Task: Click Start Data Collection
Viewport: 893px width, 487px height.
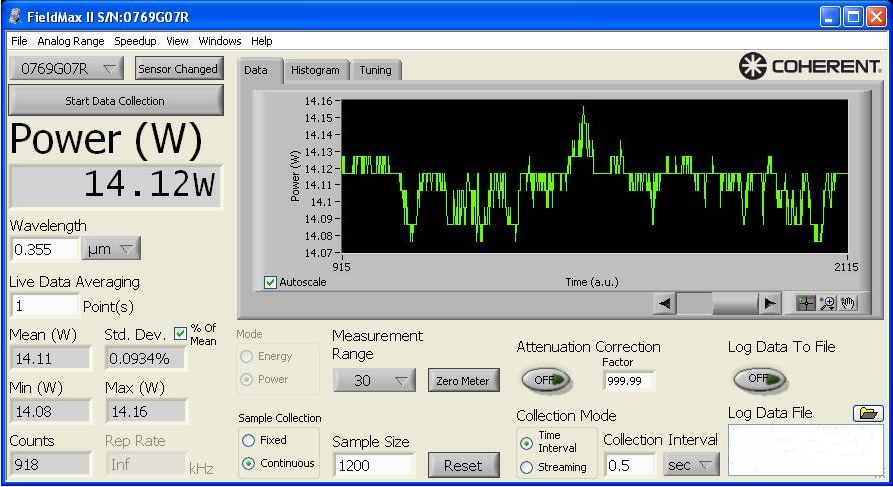Action: [x=115, y=101]
